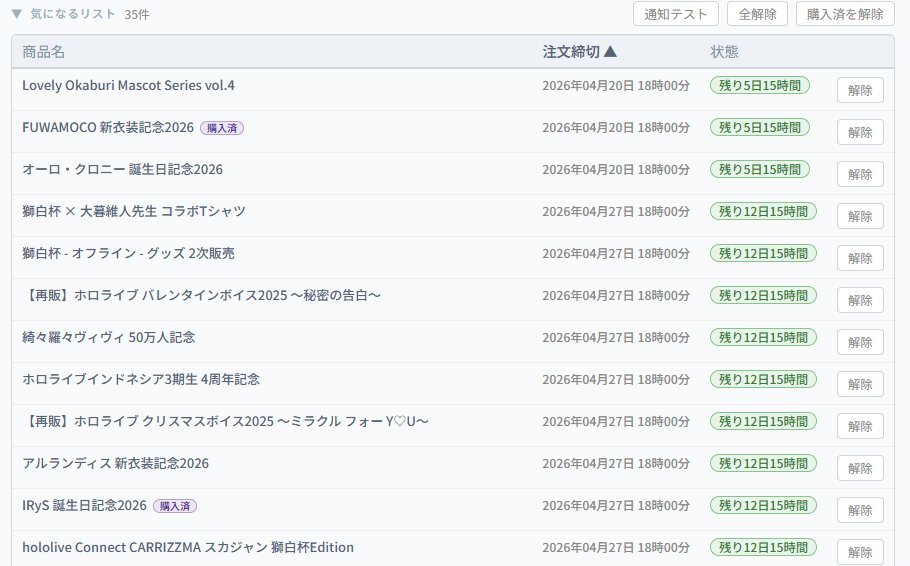910x566 pixels.
Task: Click the 通知テスト button
Action: click(676, 14)
